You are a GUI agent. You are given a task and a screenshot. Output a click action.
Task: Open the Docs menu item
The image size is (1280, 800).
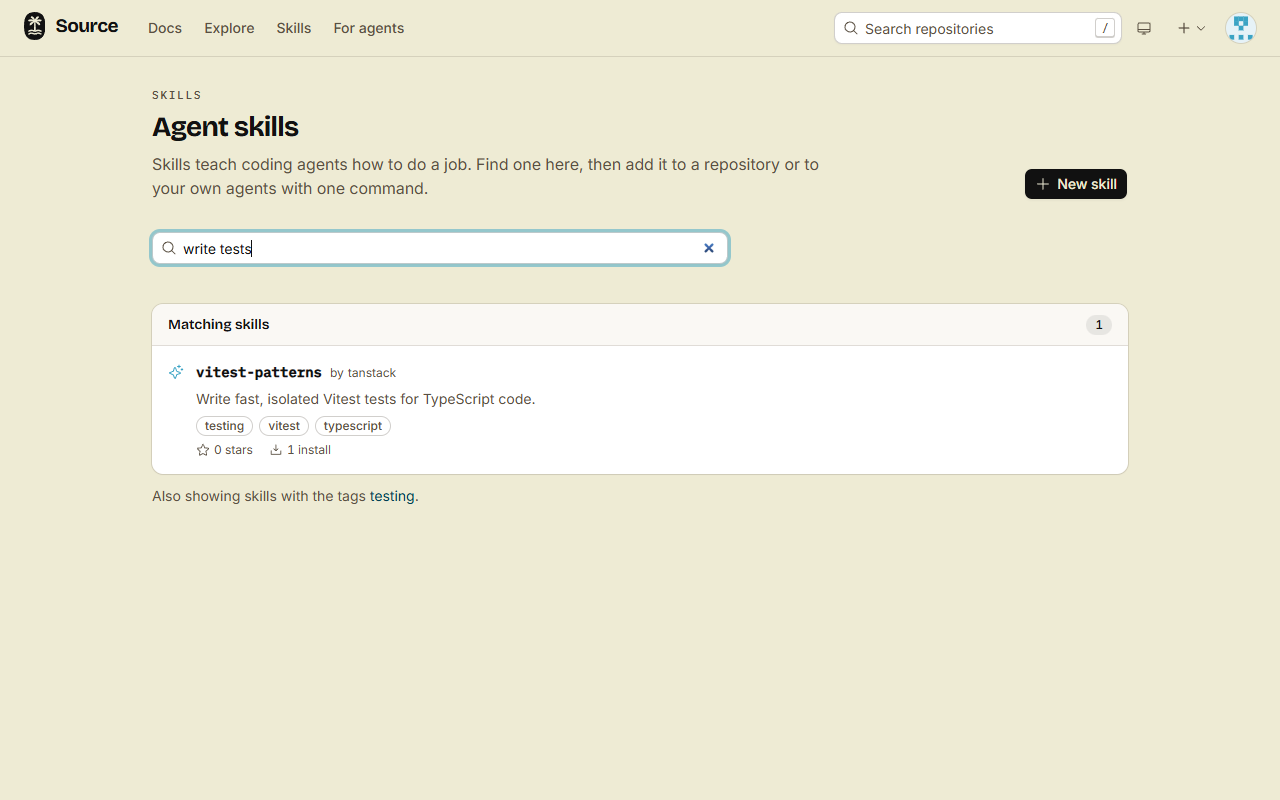(165, 28)
